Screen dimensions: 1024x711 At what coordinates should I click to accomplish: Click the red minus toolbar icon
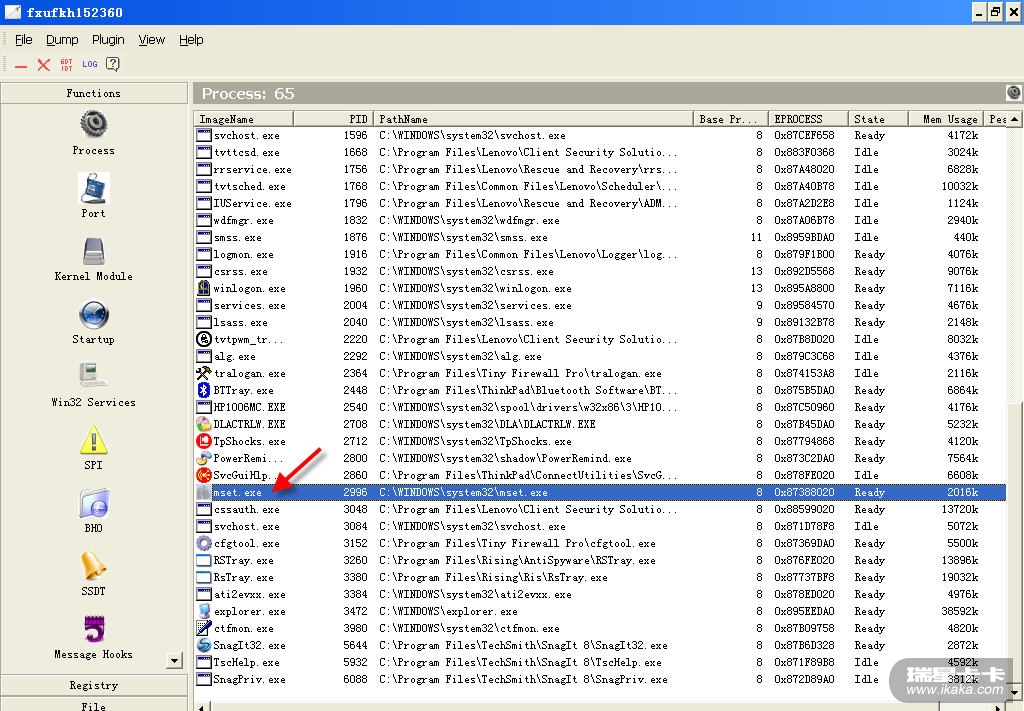click(x=21, y=65)
